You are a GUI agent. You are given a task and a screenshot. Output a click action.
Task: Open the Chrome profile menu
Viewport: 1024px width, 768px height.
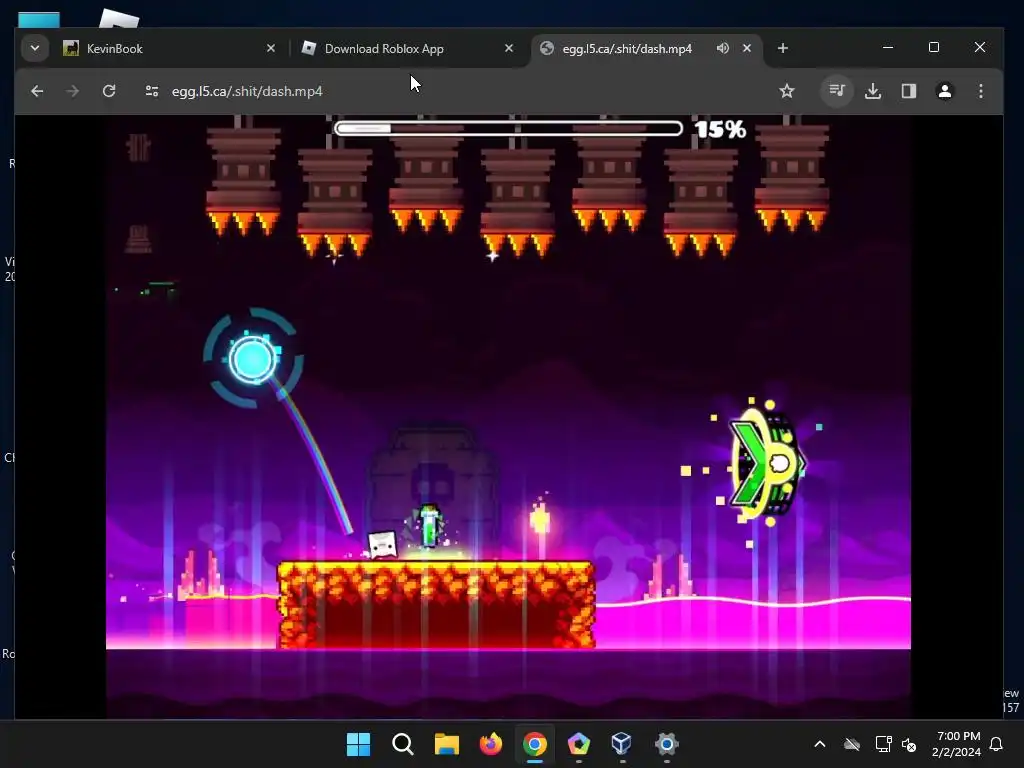click(x=944, y=91)
